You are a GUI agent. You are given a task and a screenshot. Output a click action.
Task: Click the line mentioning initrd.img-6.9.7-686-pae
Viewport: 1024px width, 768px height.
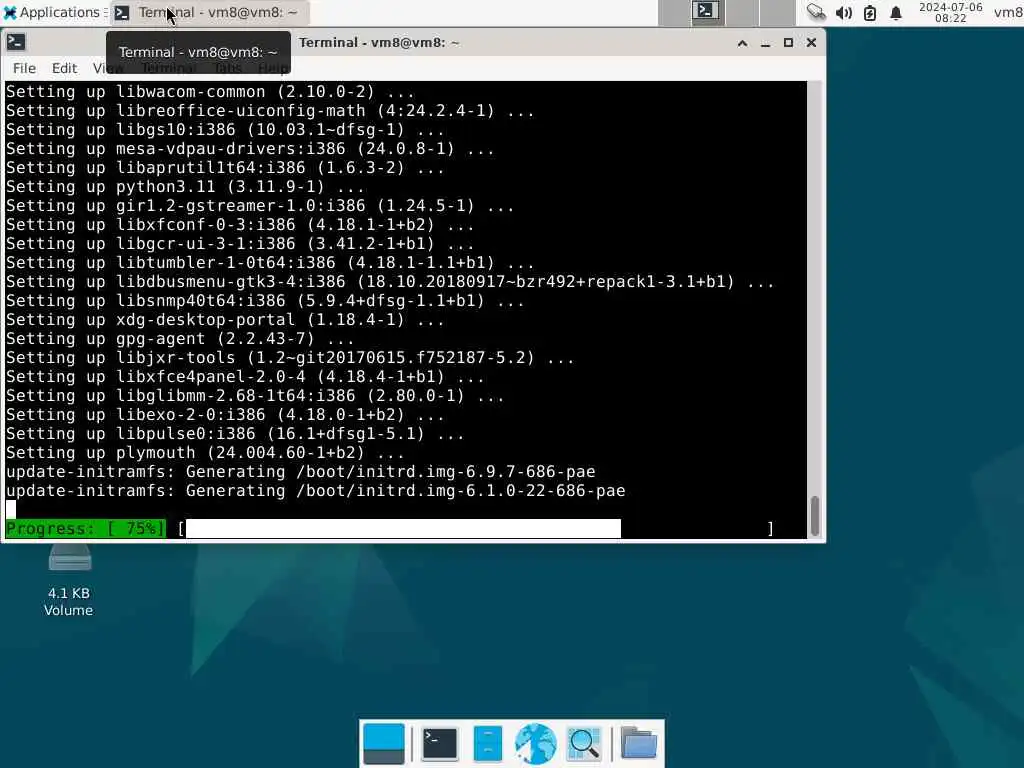pos(300,472)
